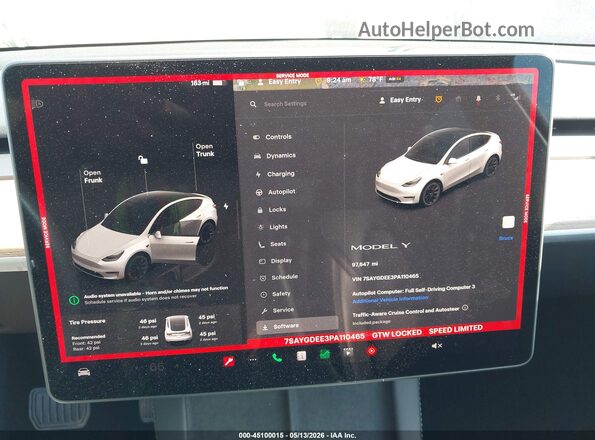Open the green phone app

(x=277, y=358)
